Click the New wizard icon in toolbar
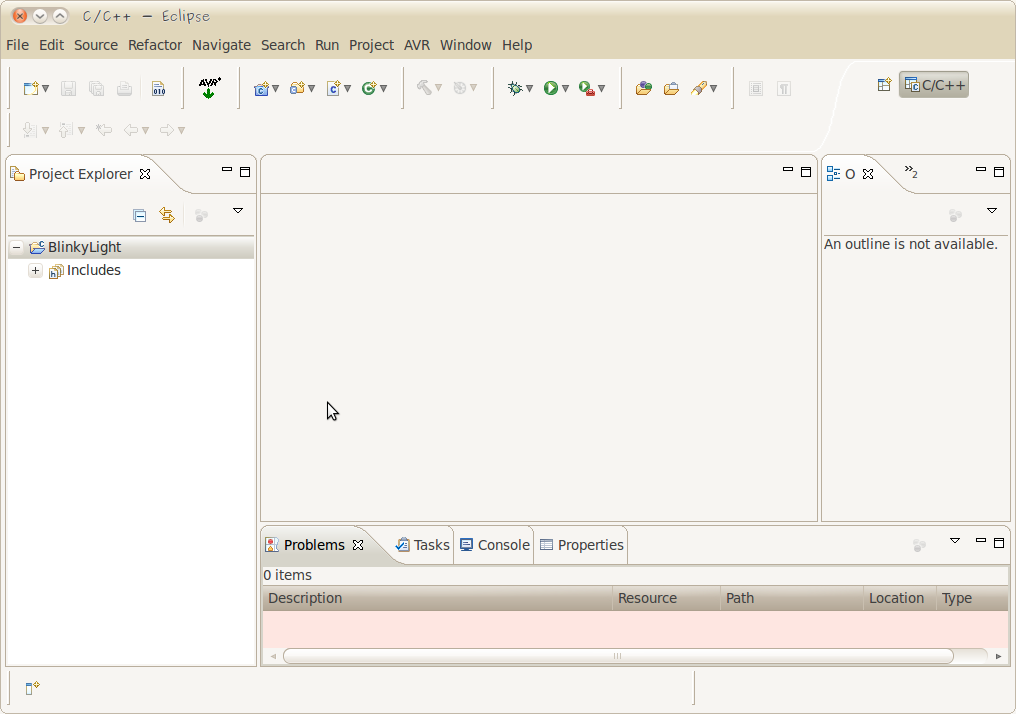This screenshot has height=714, width=1016. click(x=31, y=88)
